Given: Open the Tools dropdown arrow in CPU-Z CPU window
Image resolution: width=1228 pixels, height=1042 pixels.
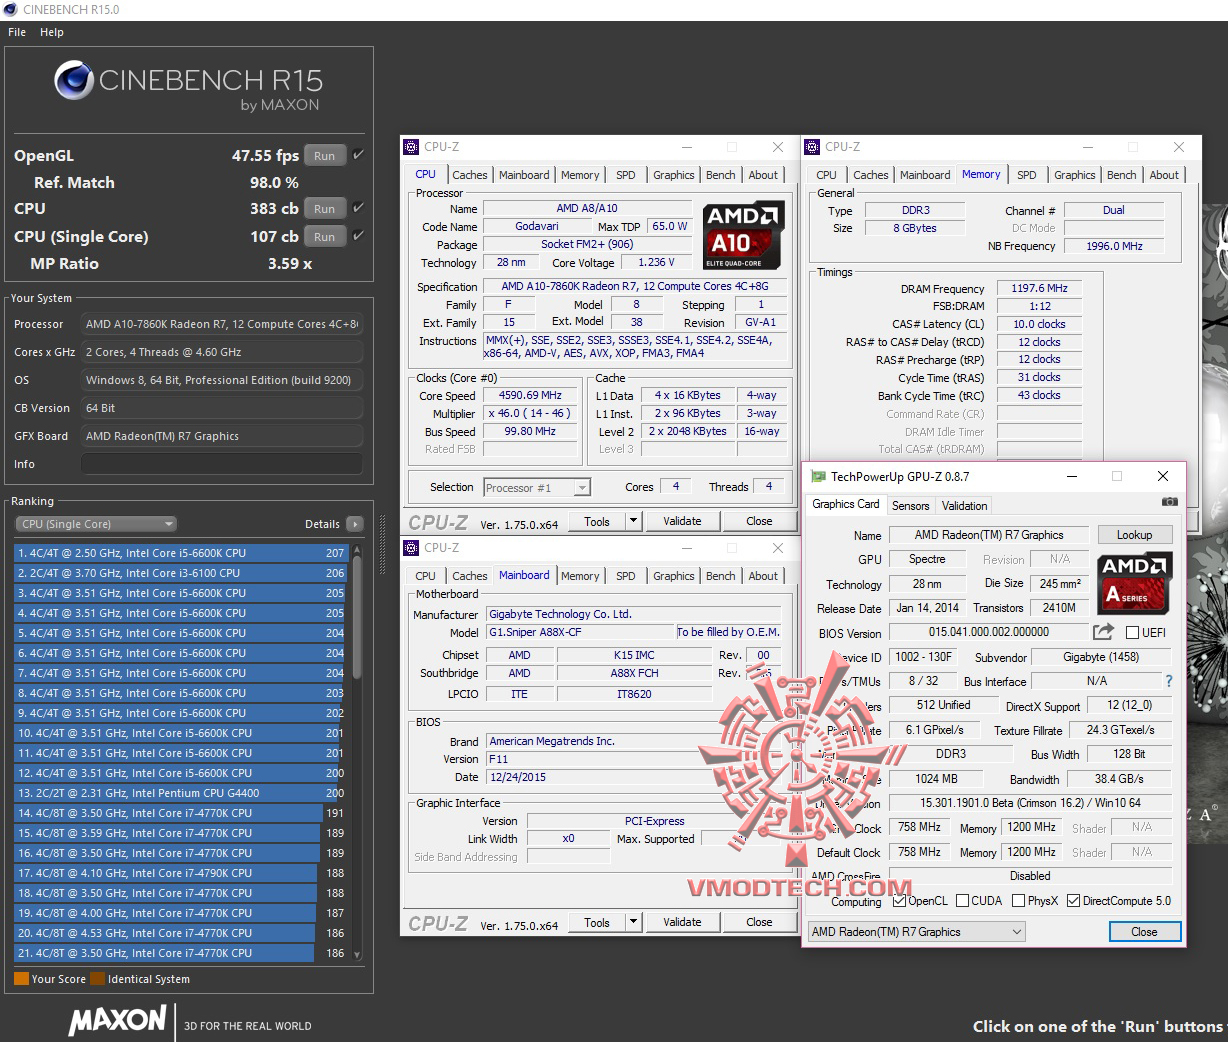Looking at the screenshot, I should [x=633, y=521].
